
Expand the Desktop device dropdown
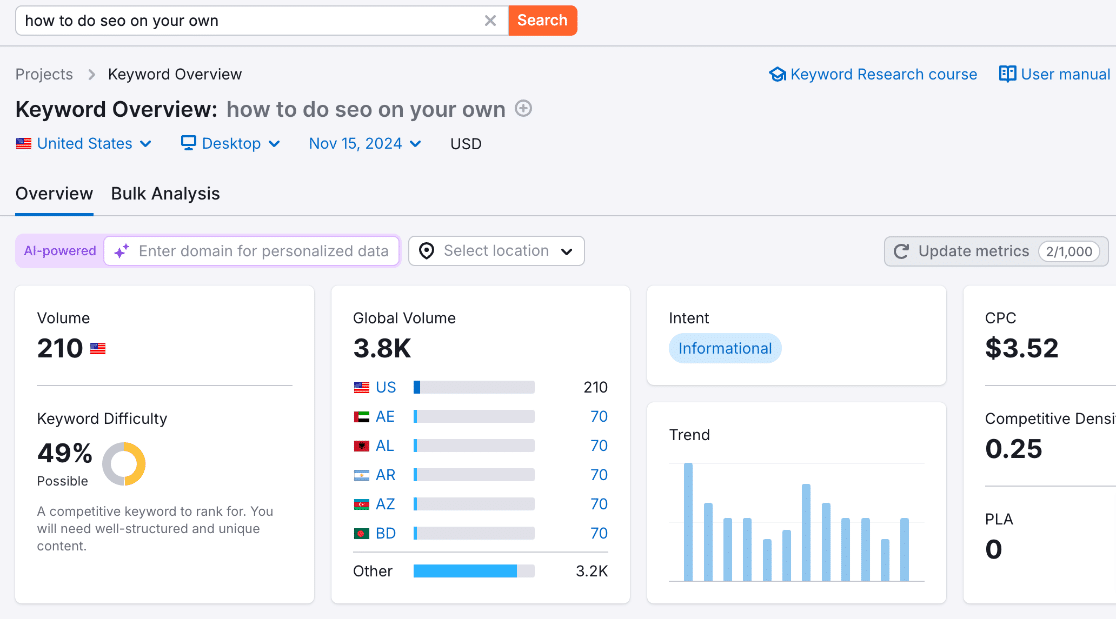230,143
